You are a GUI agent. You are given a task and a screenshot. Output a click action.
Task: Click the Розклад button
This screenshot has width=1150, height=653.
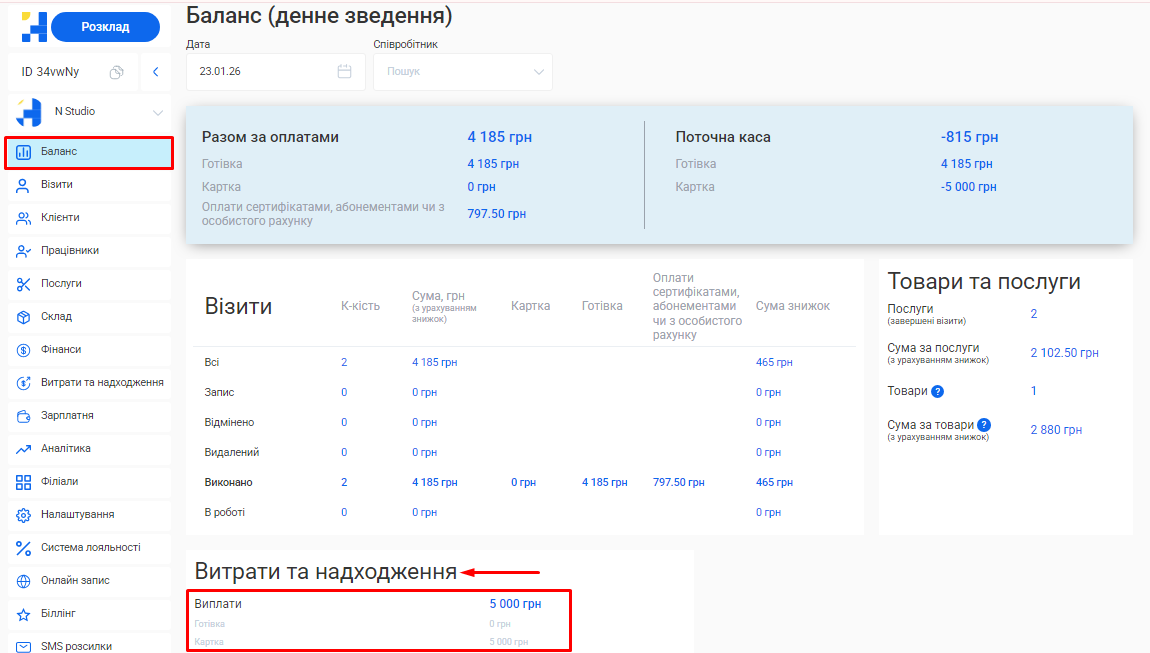click(x=105, y=26)
